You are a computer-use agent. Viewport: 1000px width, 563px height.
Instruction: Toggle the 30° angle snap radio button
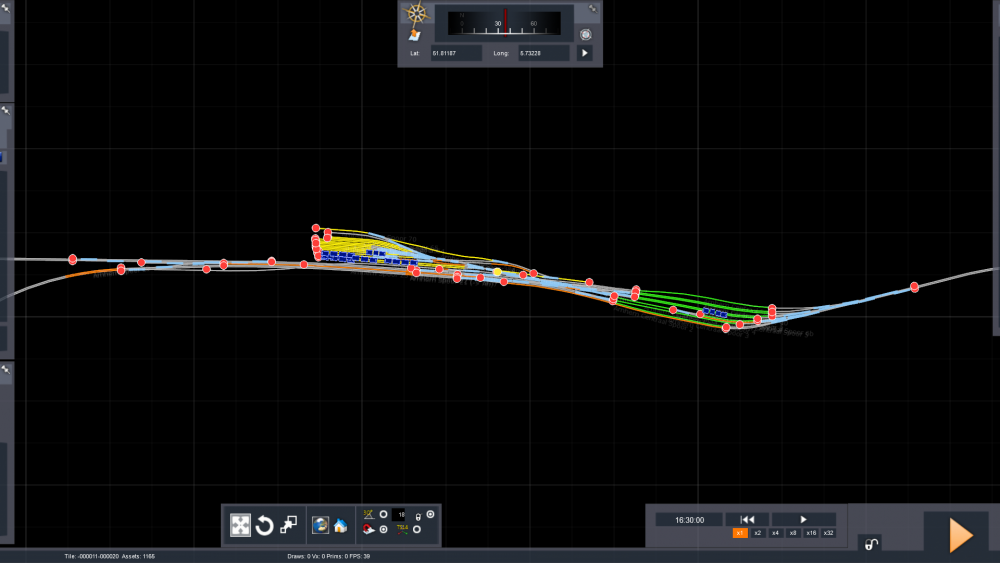[383, 513]
